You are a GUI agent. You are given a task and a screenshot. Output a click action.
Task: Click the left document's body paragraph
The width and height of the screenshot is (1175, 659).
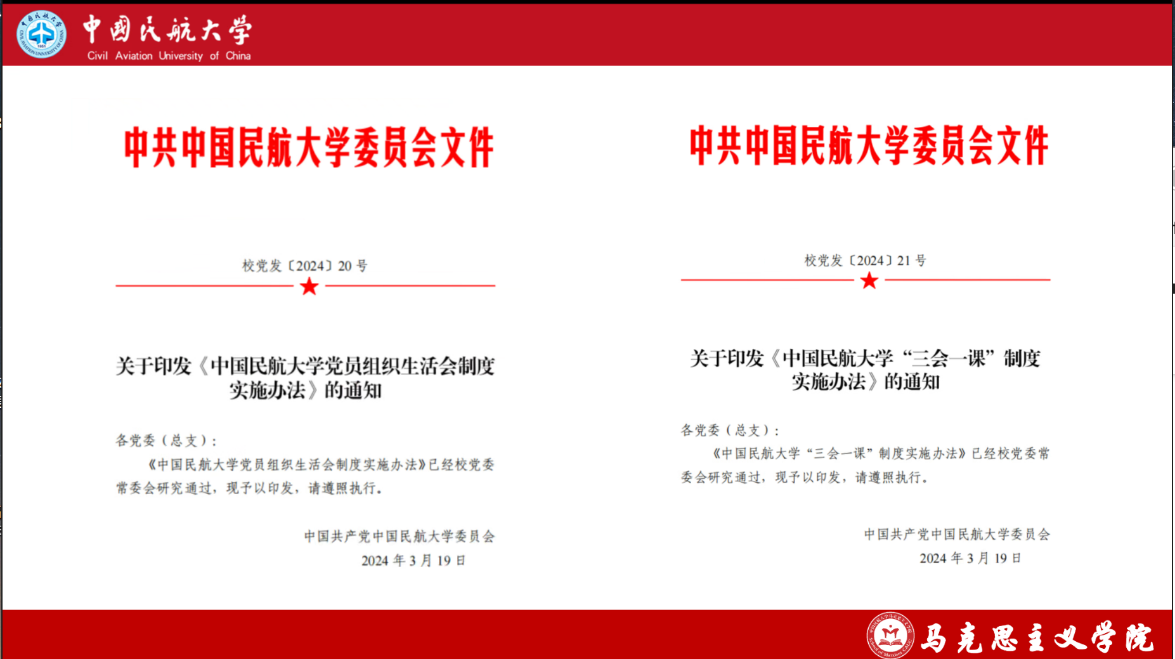click(x=305, y=477)
